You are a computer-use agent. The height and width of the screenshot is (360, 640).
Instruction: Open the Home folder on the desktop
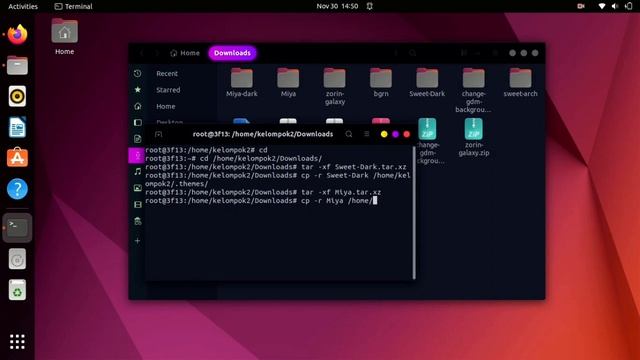click(x=64, y=37)
